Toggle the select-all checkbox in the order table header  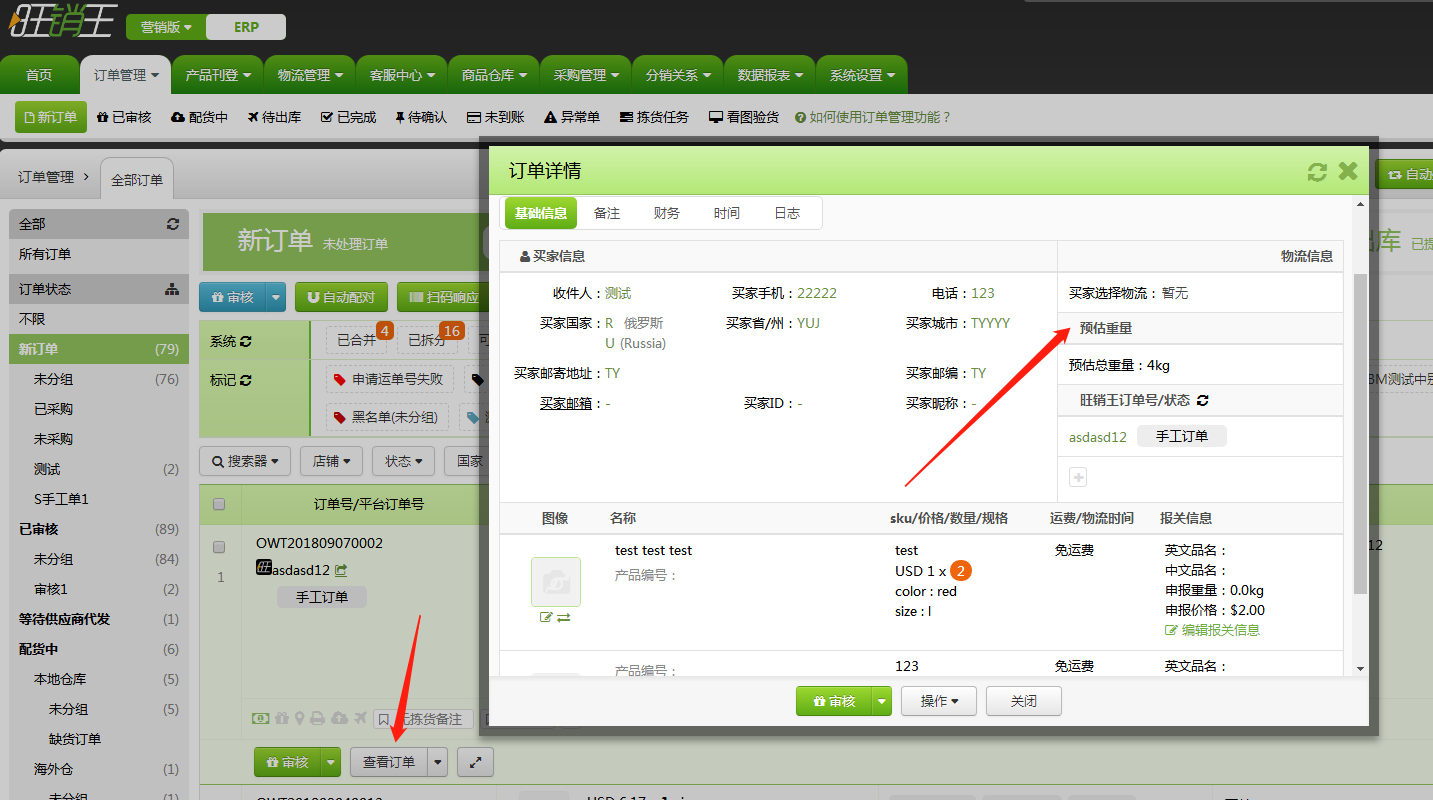tap(219, 504)
